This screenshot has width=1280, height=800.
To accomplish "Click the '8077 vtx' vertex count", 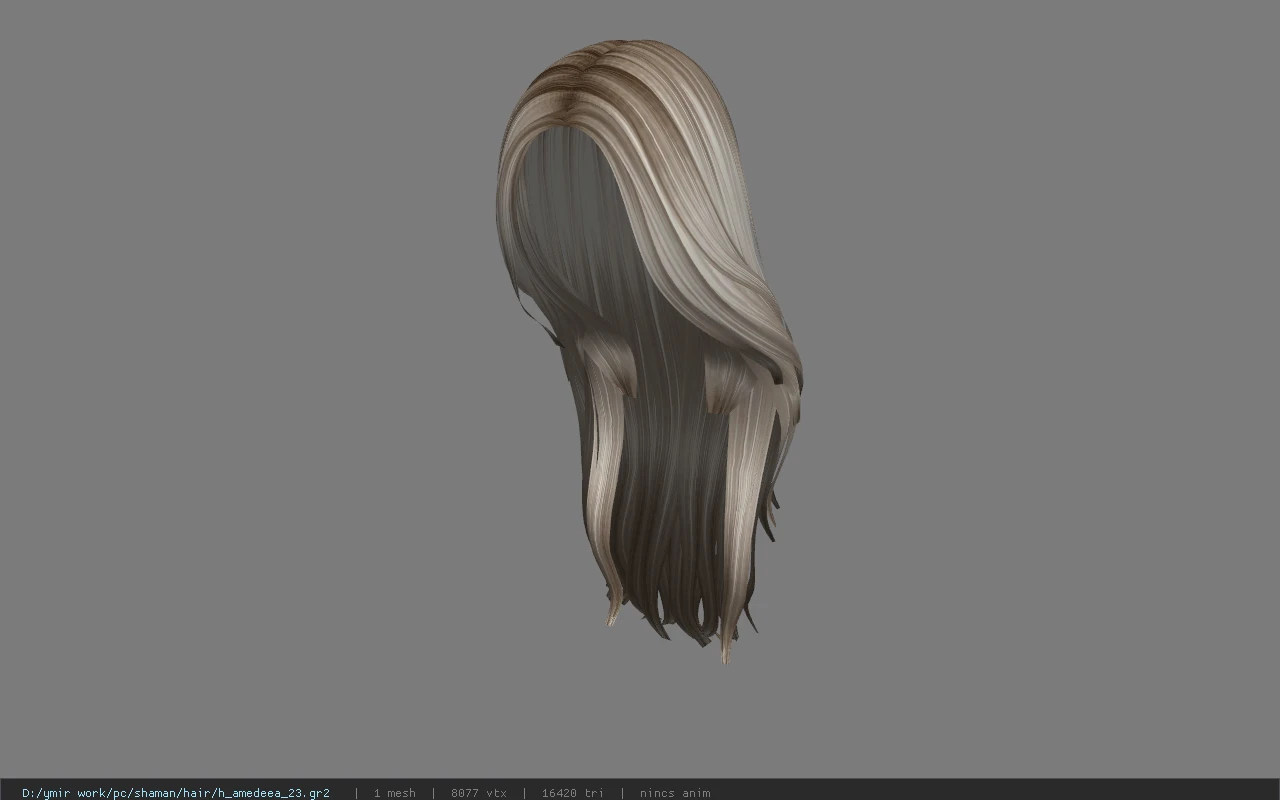I will click(x=479, y=793).
